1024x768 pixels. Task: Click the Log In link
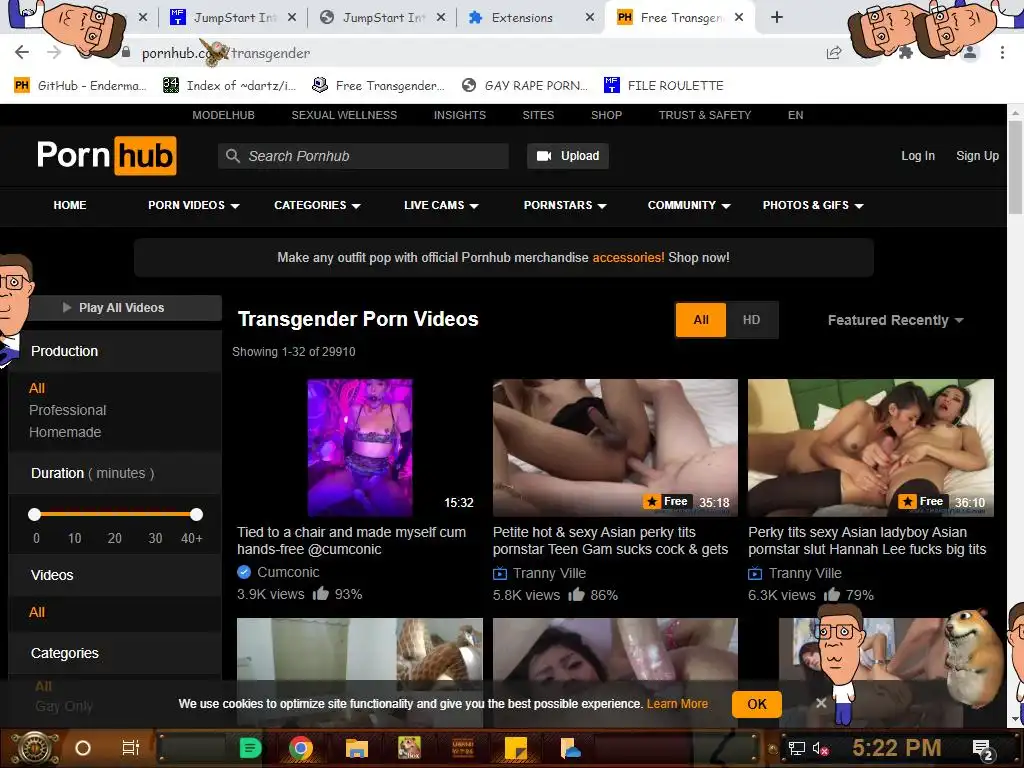[918, 156]
